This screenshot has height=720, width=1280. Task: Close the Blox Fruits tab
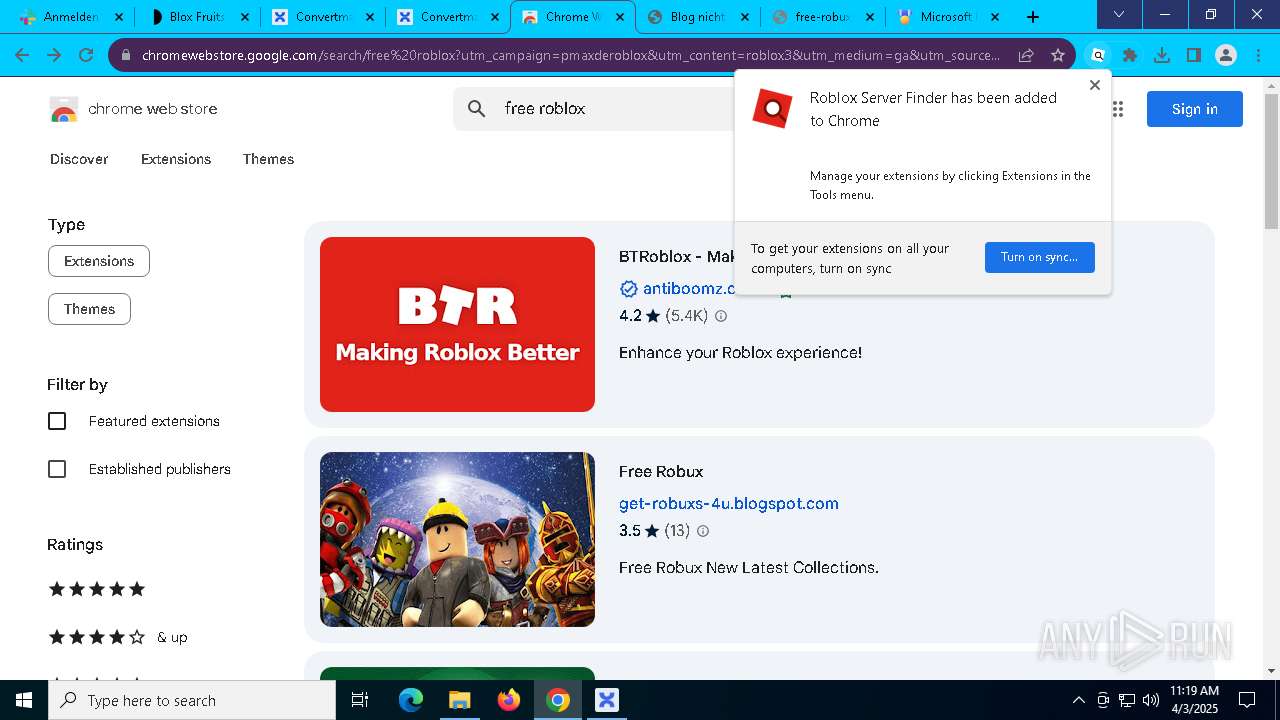point(245,17)
